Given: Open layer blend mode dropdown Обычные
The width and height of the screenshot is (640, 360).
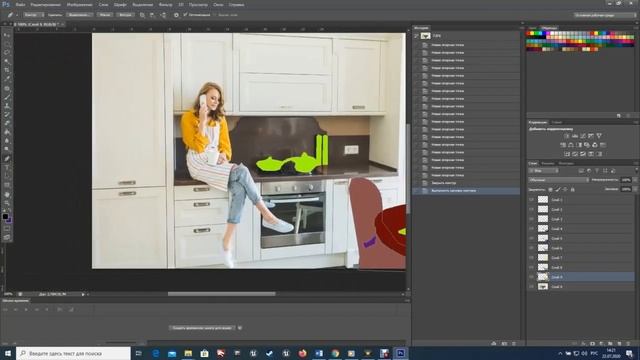Looking at the screenshot, I should coord(559,180).
